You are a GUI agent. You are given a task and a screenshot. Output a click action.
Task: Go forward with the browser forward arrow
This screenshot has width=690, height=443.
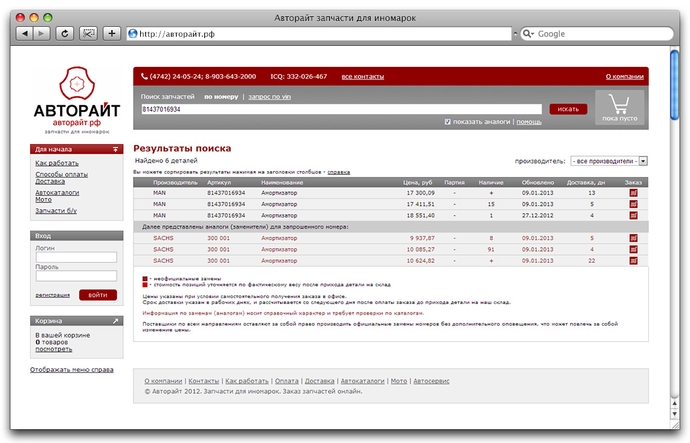pos(41,33)
